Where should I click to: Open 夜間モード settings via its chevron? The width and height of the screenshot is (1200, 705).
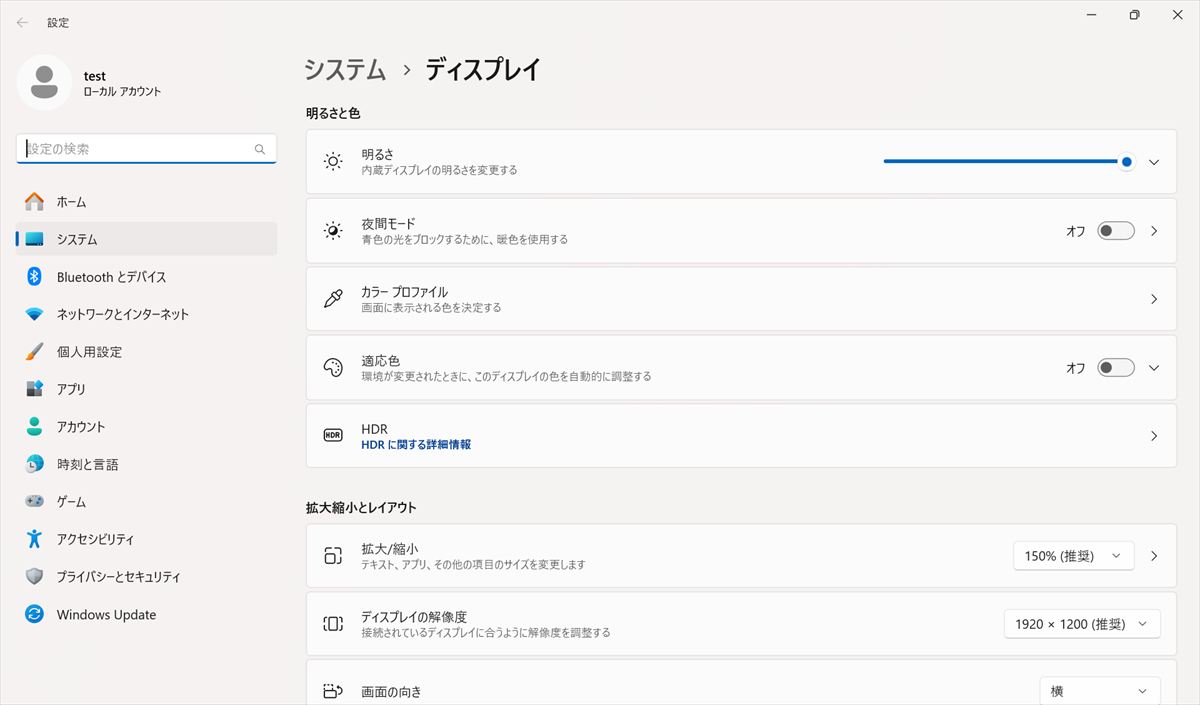click(x=1154, y=231)
